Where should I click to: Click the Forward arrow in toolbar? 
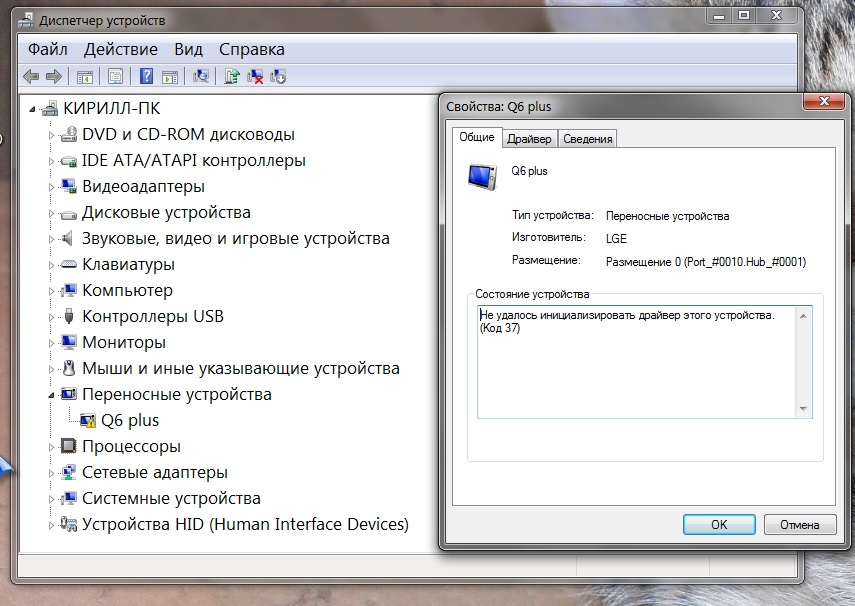54,76
